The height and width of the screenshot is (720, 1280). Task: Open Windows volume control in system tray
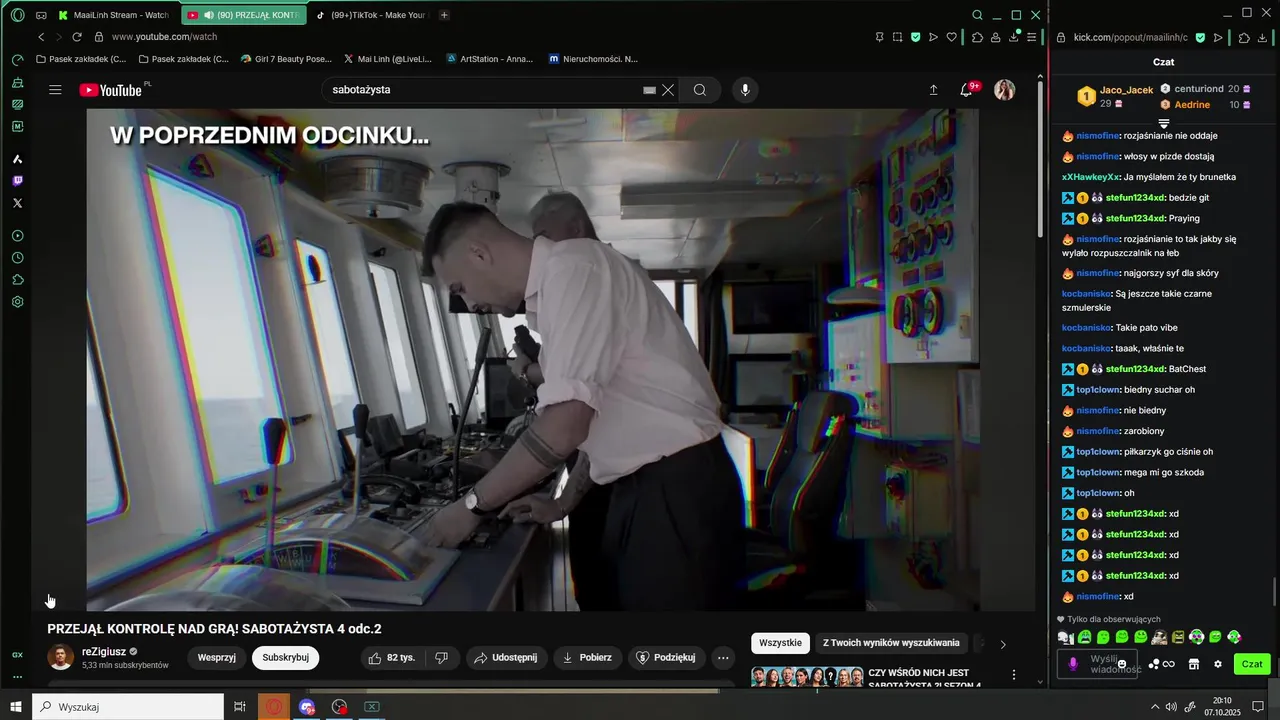click(x=1171, y=707)
